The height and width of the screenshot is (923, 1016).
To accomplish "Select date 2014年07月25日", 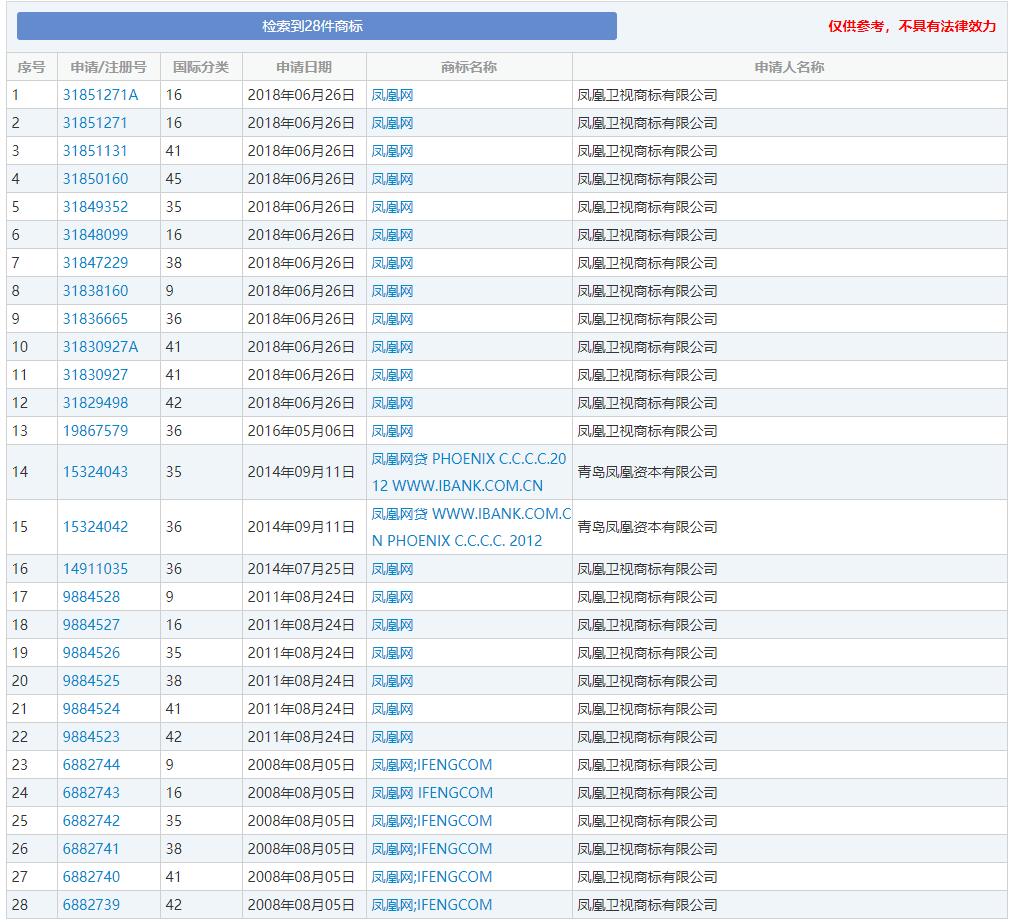I will [x=301, y=569].
